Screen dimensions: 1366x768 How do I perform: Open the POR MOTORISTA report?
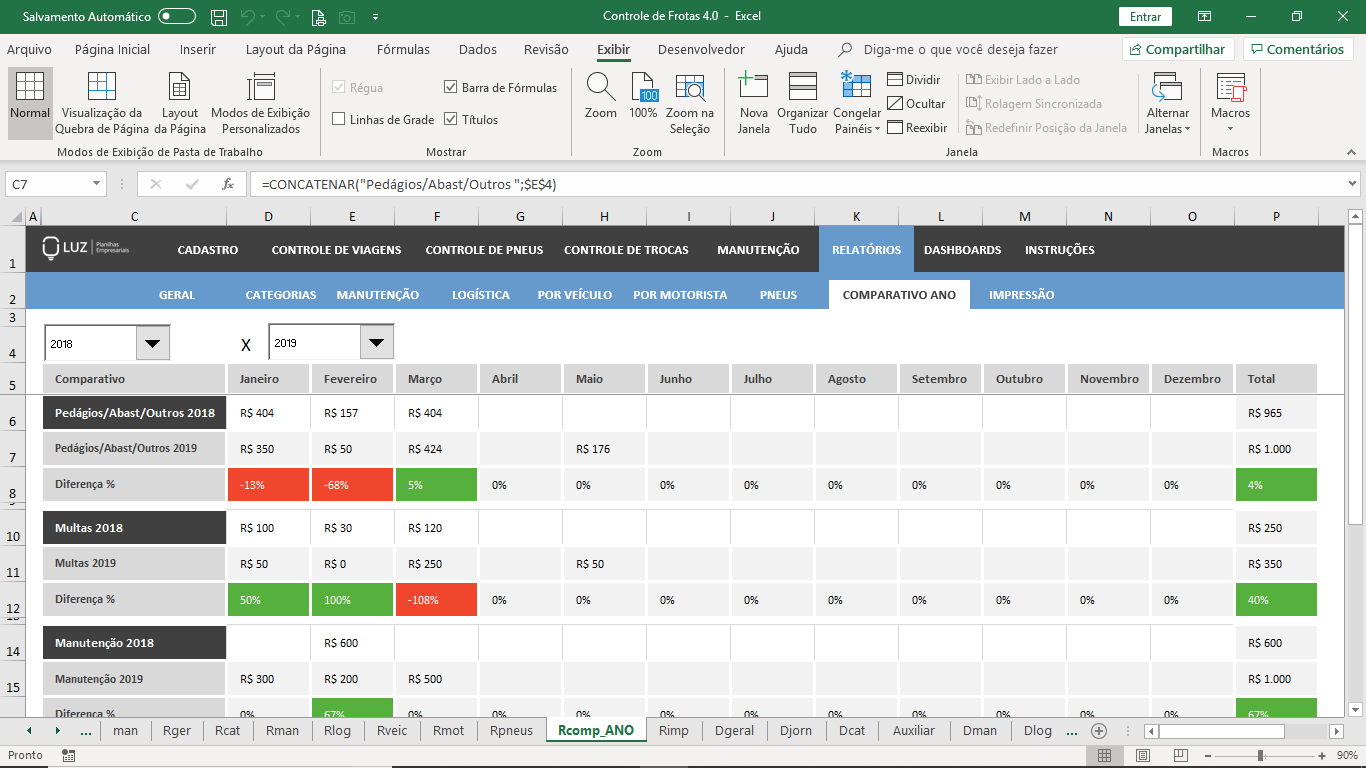pos(680,295)
